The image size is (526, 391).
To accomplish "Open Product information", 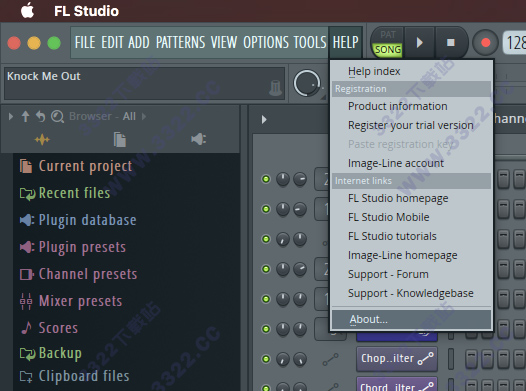I will click(x=411, y=106).
